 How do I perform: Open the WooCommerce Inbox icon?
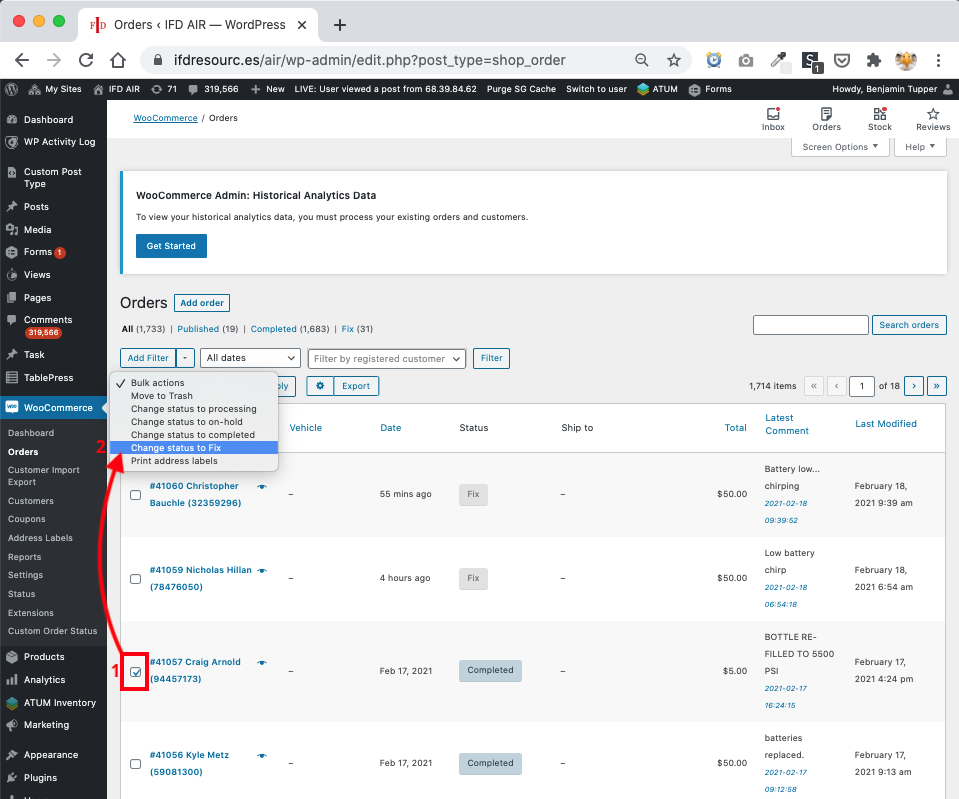773,119
